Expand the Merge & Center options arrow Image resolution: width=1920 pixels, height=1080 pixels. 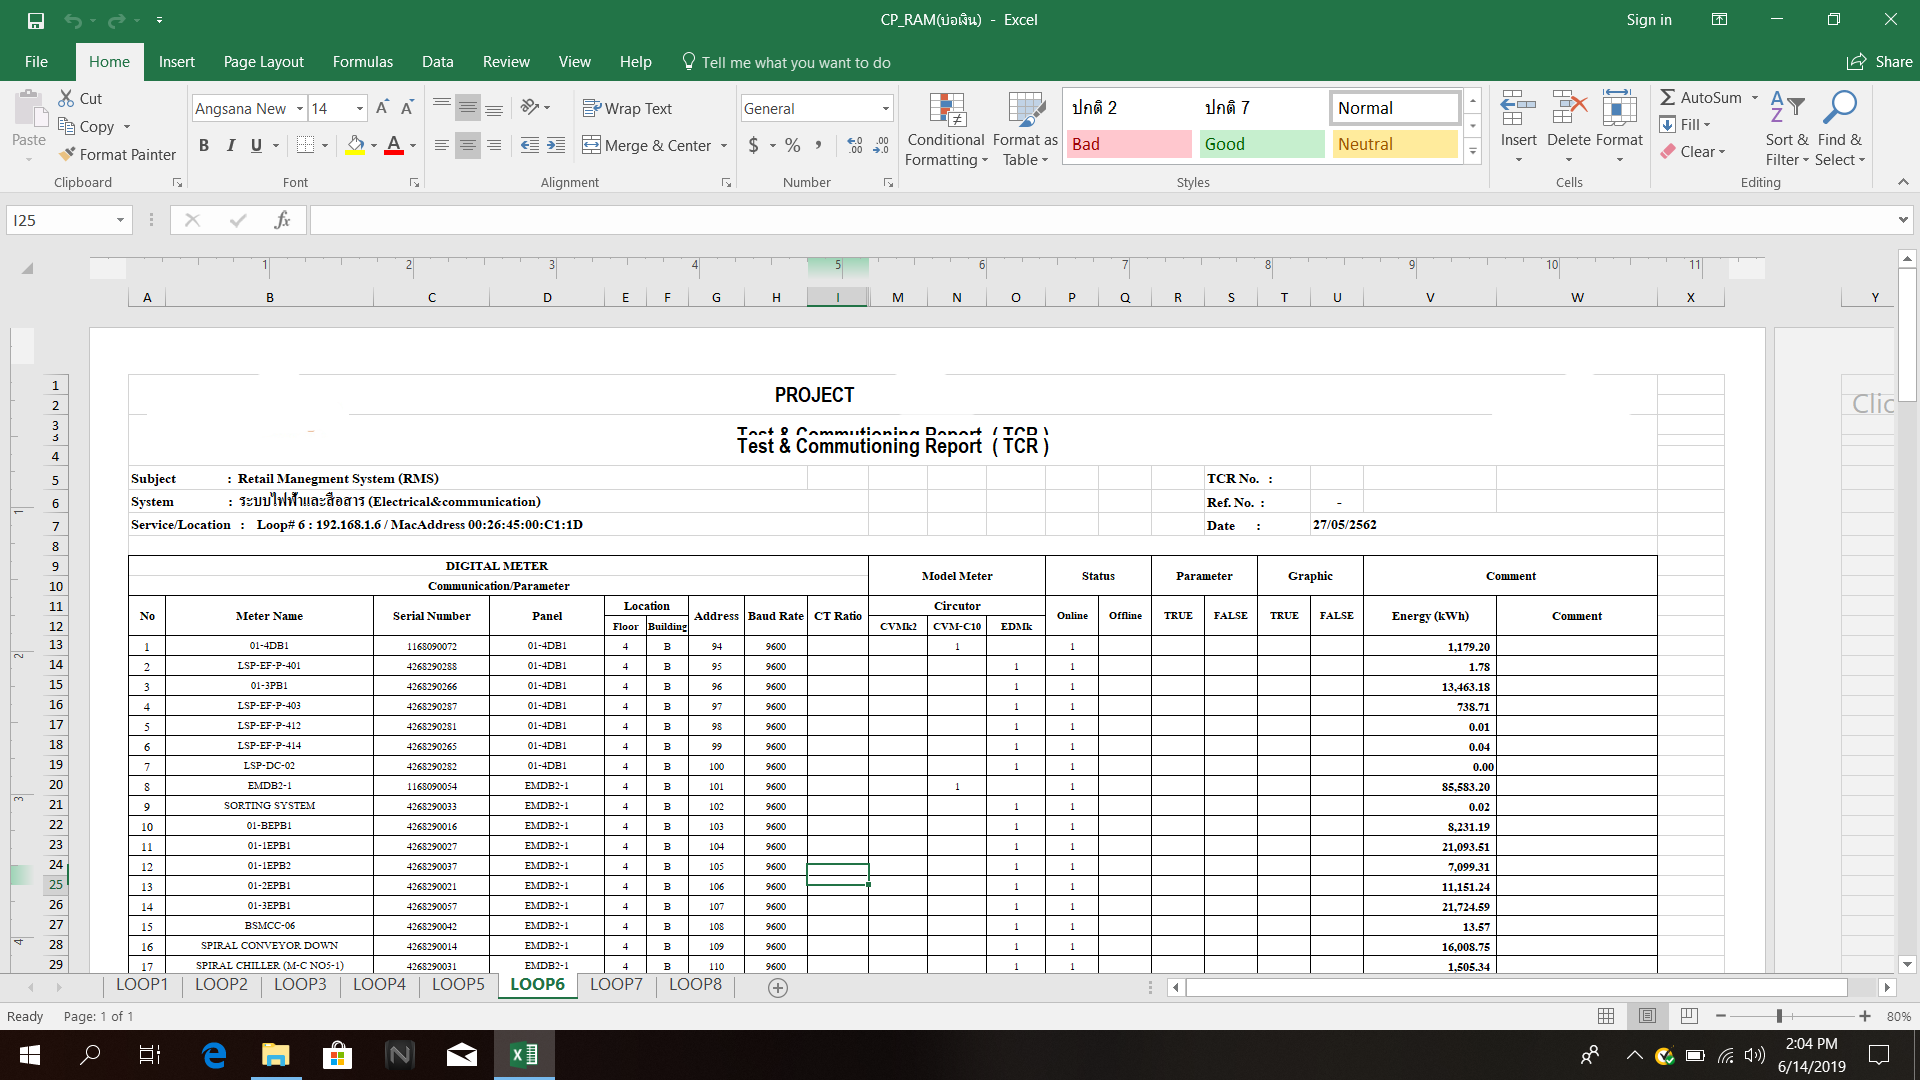(x=723, y=146)
